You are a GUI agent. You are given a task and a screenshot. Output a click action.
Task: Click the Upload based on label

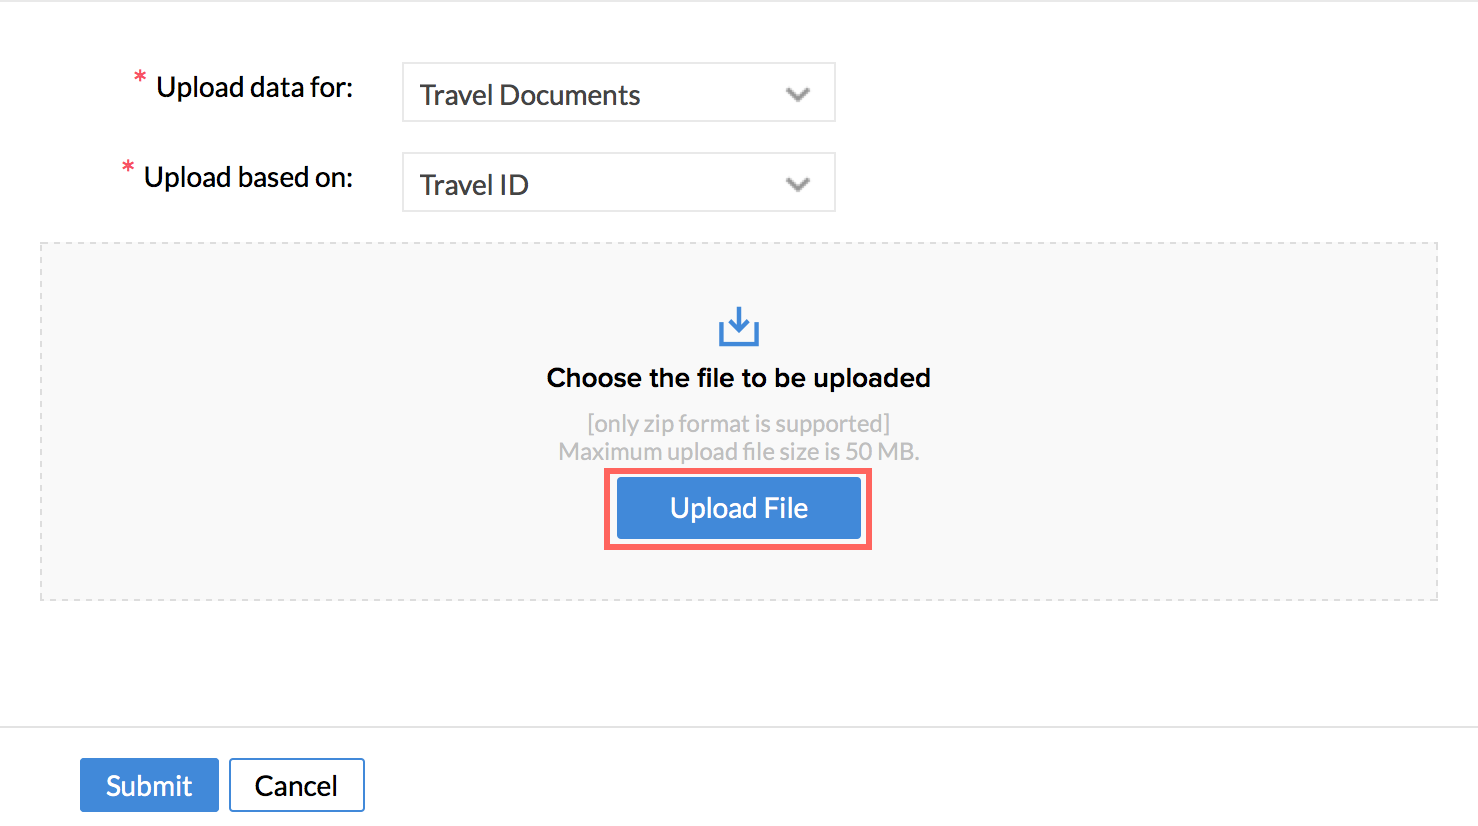[248, 178]
